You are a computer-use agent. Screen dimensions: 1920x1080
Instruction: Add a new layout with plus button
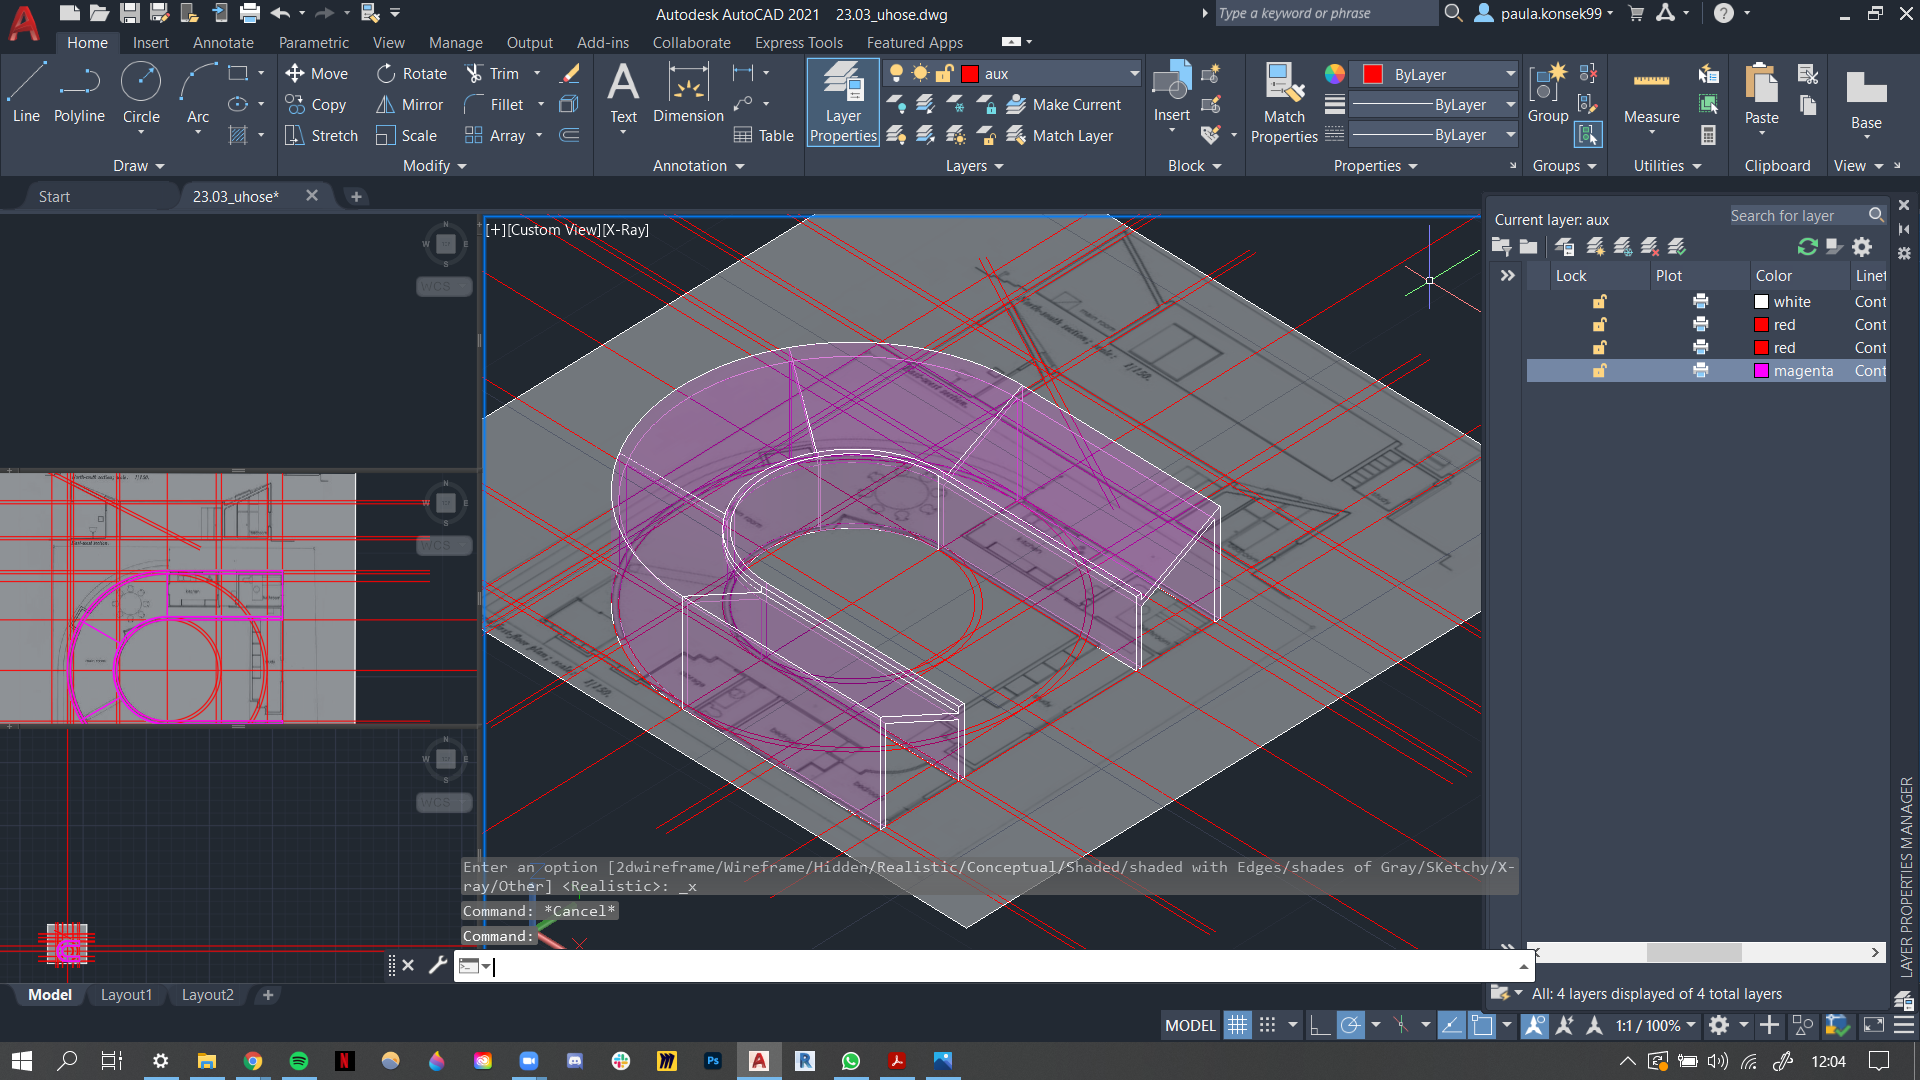(x=267, y=995)
